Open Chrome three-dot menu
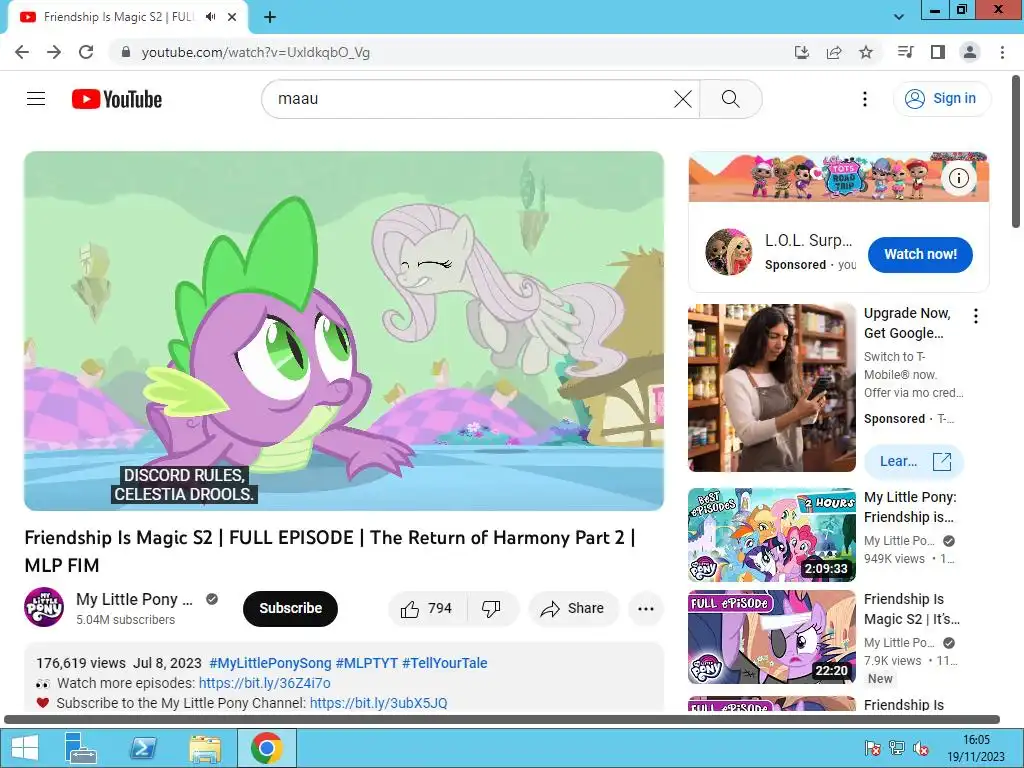 [1002, 52]
